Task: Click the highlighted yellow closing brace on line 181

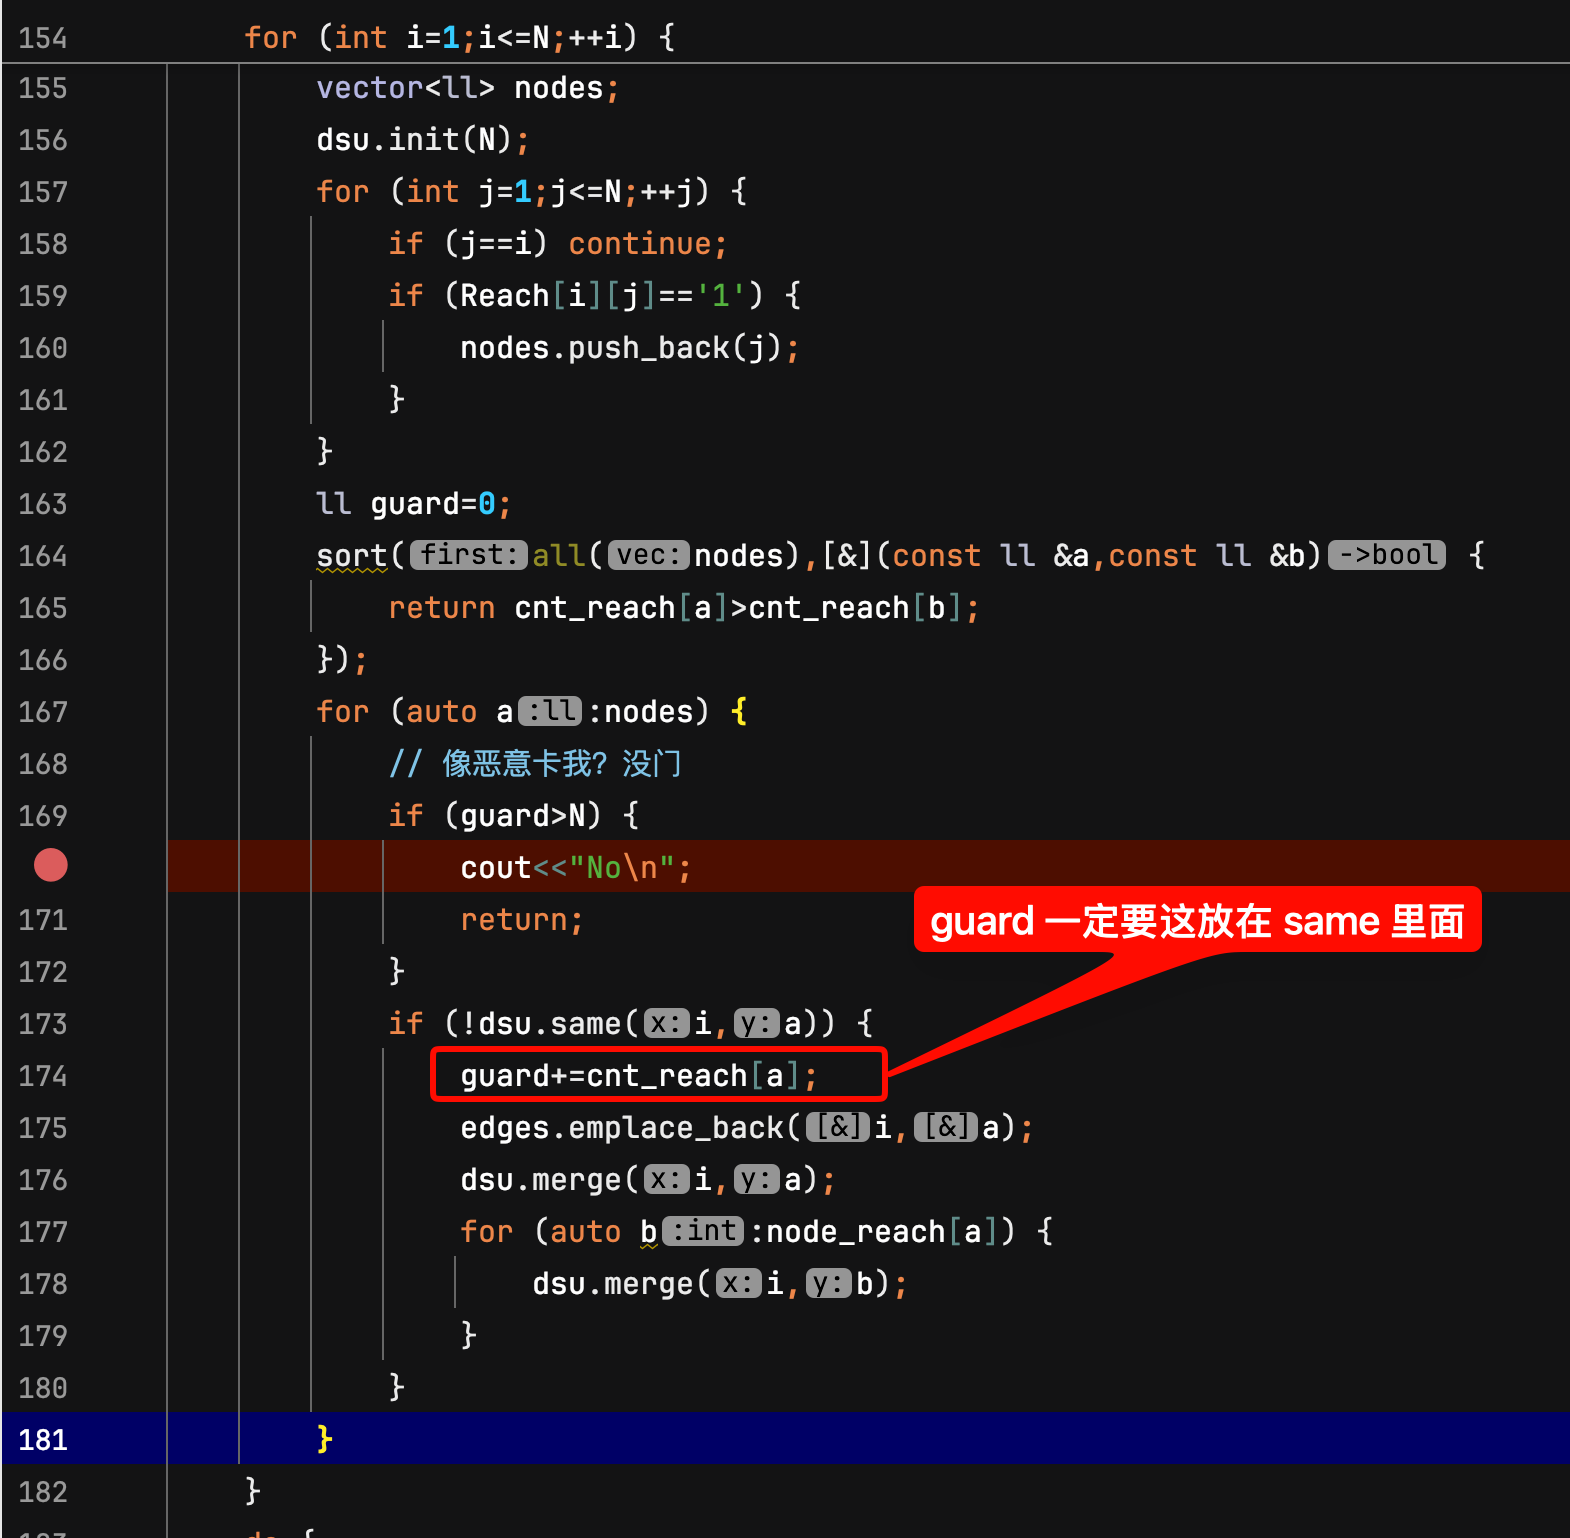Action: 324,1439
